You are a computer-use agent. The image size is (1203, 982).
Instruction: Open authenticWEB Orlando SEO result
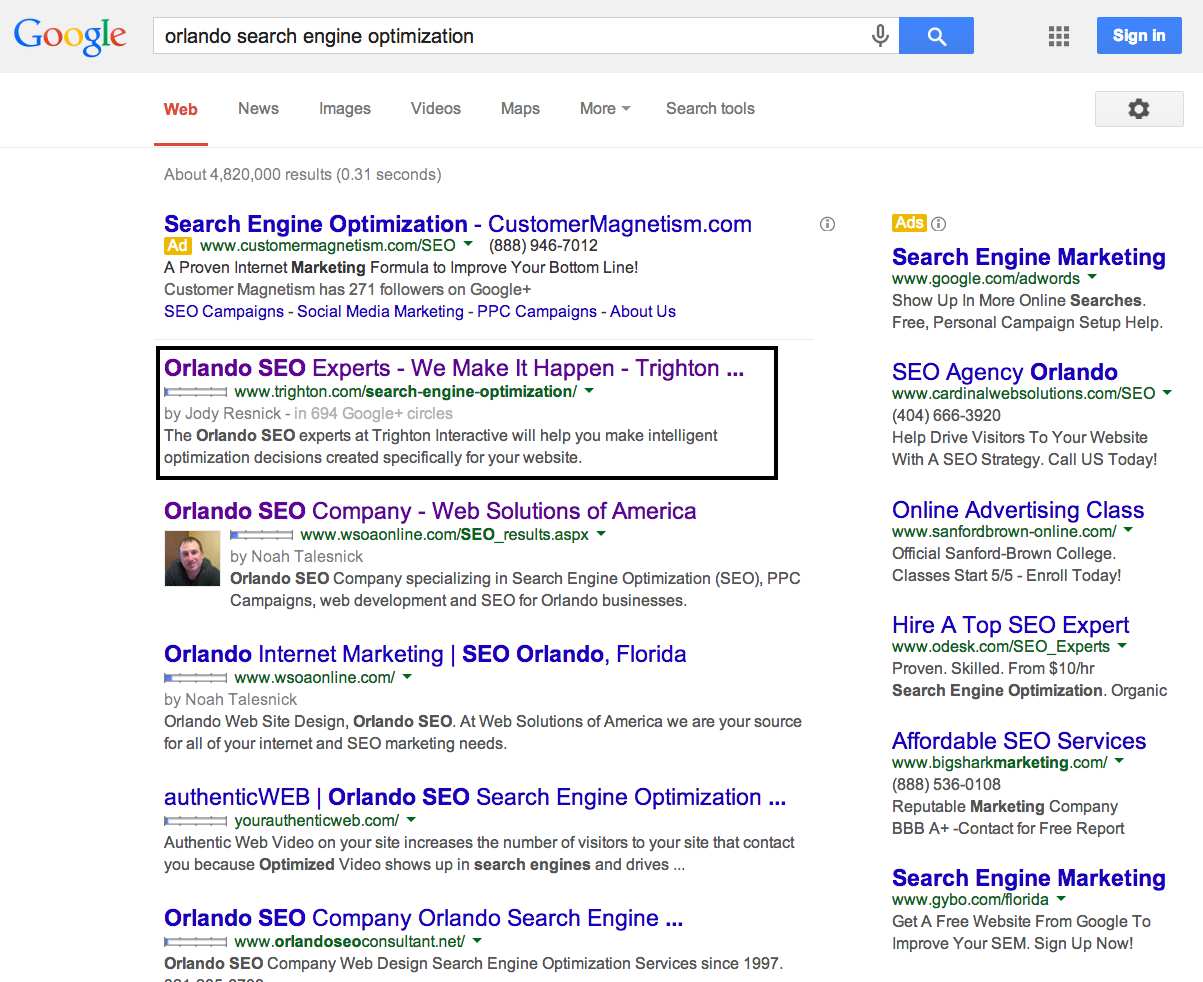[475, 797]
